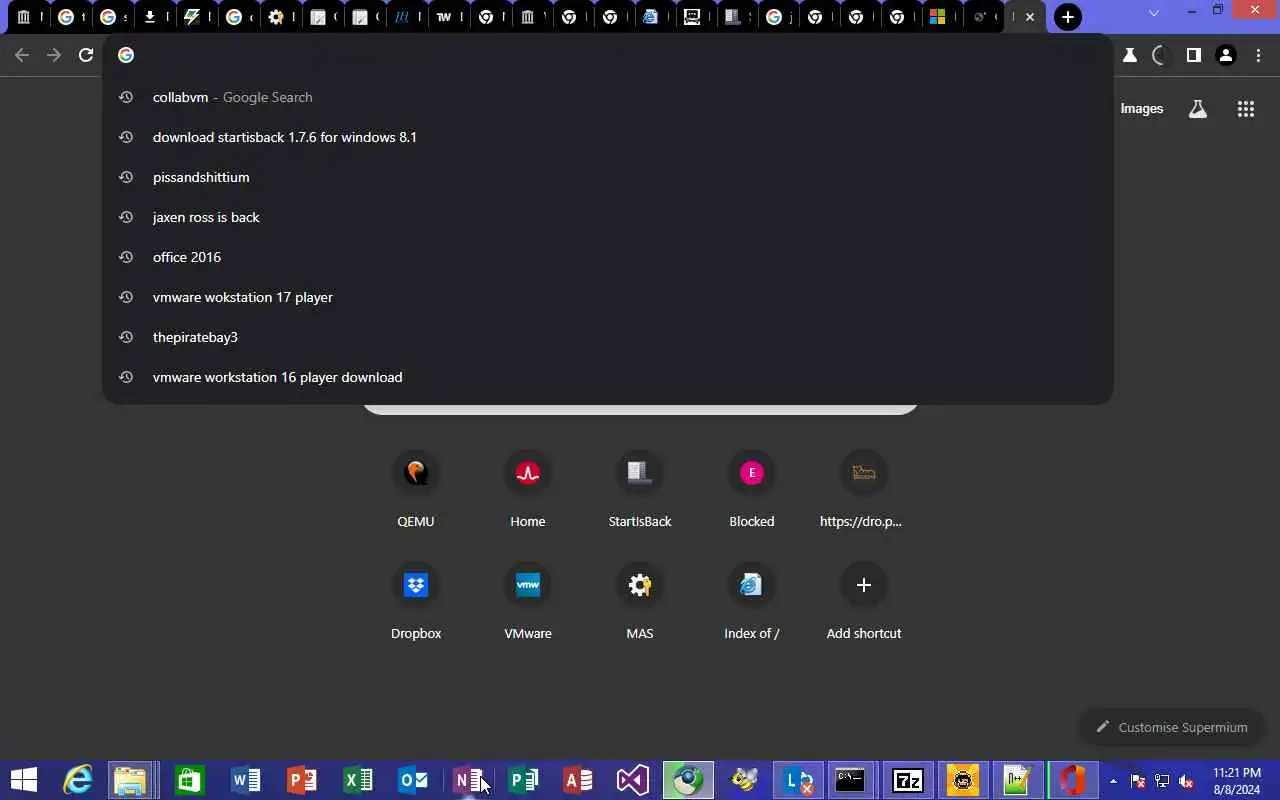Switch to the download-arrow icon tab
The height and width of the screenshot is (800, 1280).
click(154, 17)
